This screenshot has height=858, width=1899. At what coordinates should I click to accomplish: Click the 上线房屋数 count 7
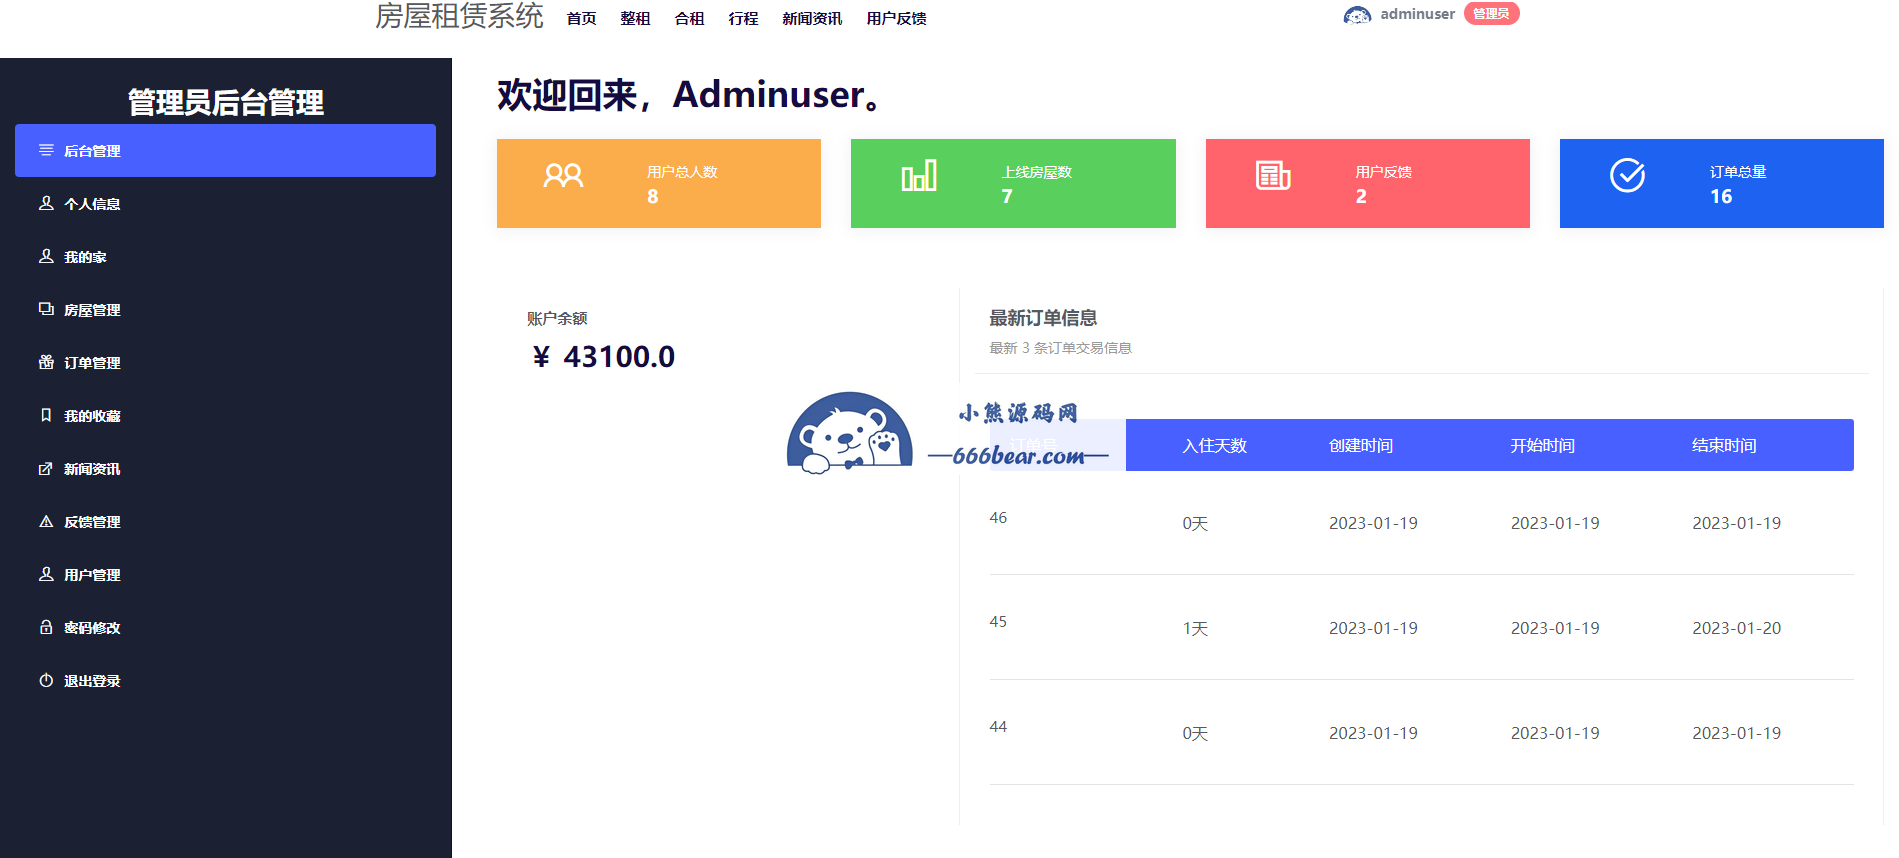click(x=1007, y=197)
